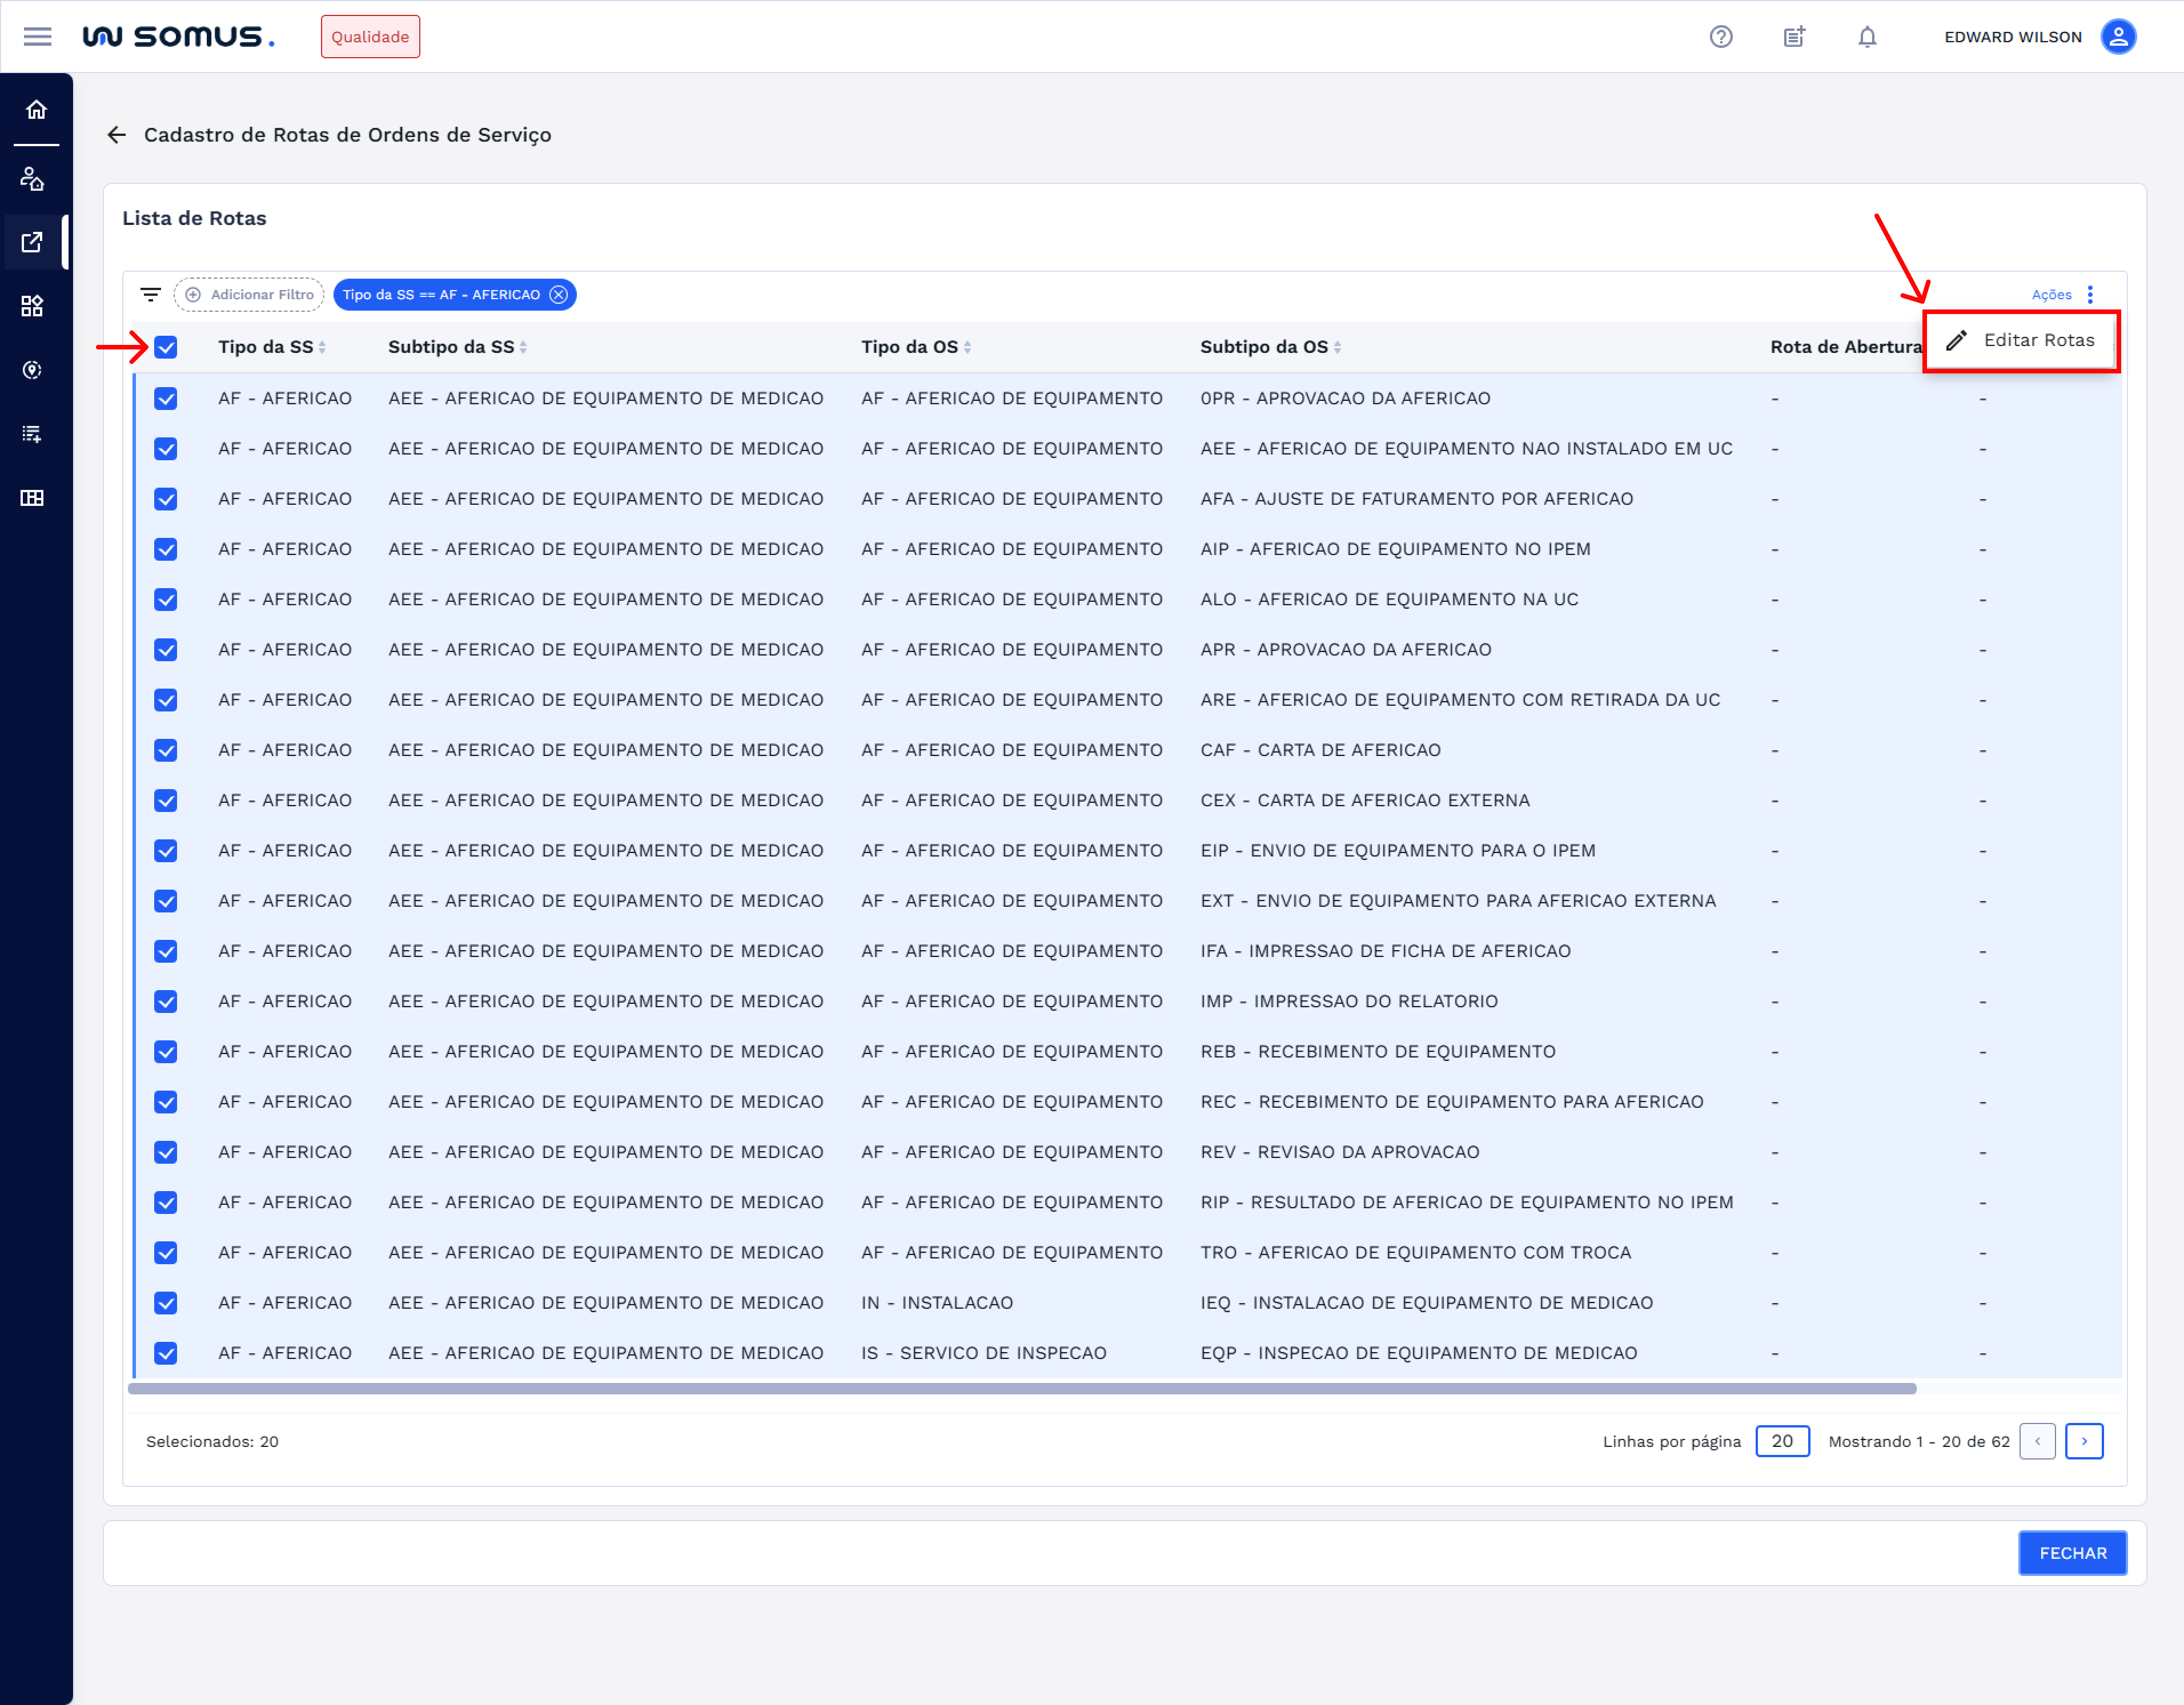Click the filter list icon
Screen dimensions: 2184x1705
tap(150, 295)
